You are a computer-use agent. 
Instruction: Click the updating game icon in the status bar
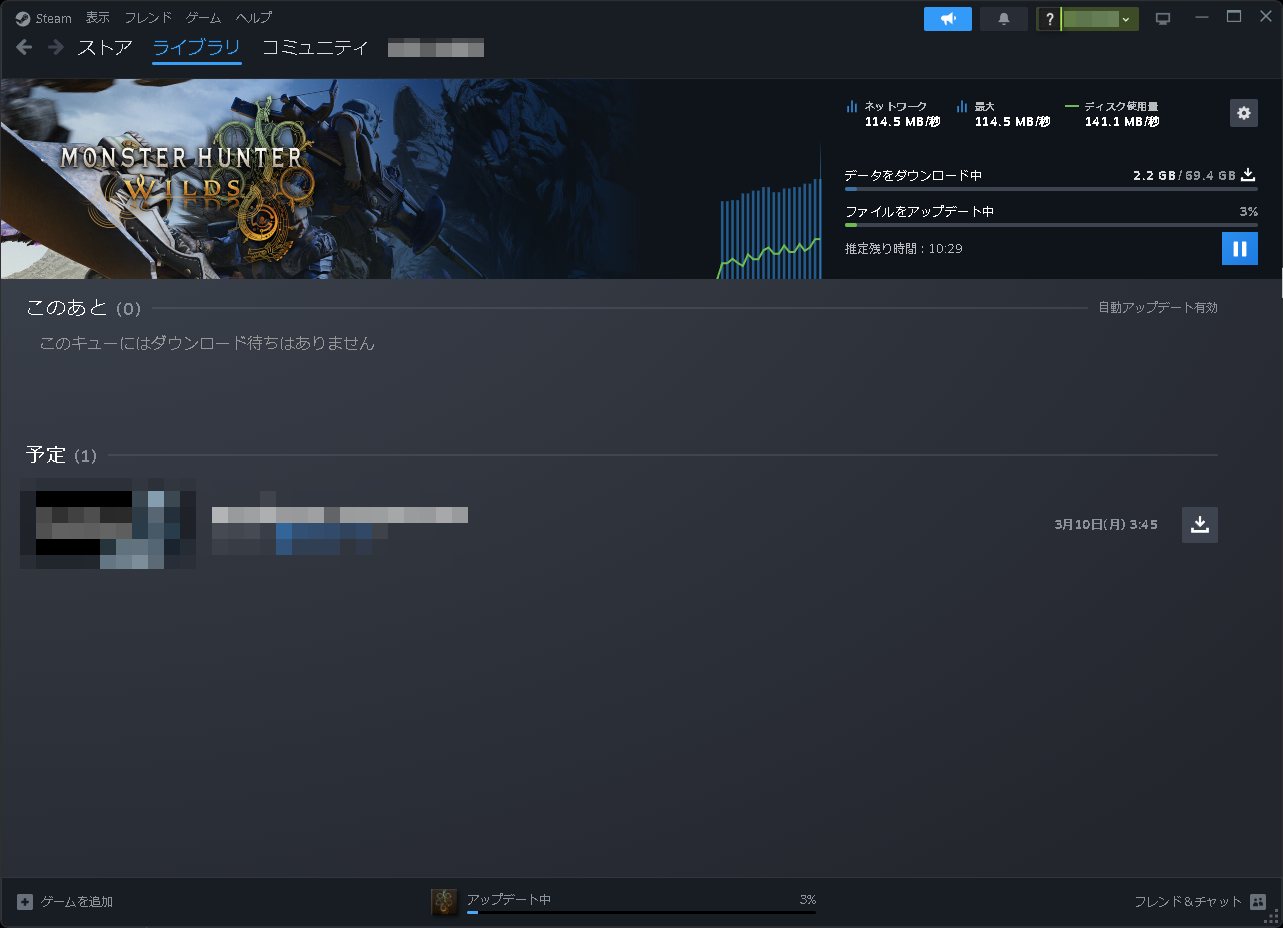443,899
